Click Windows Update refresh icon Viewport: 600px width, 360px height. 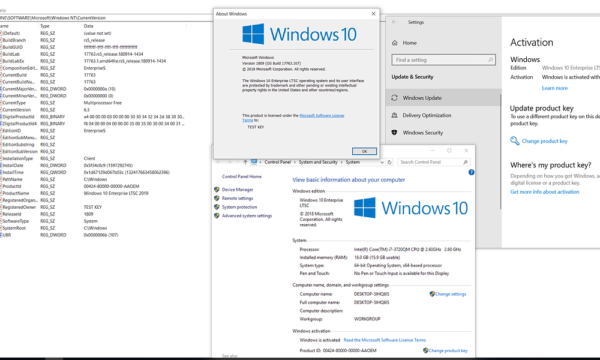[x=395, y=98]
